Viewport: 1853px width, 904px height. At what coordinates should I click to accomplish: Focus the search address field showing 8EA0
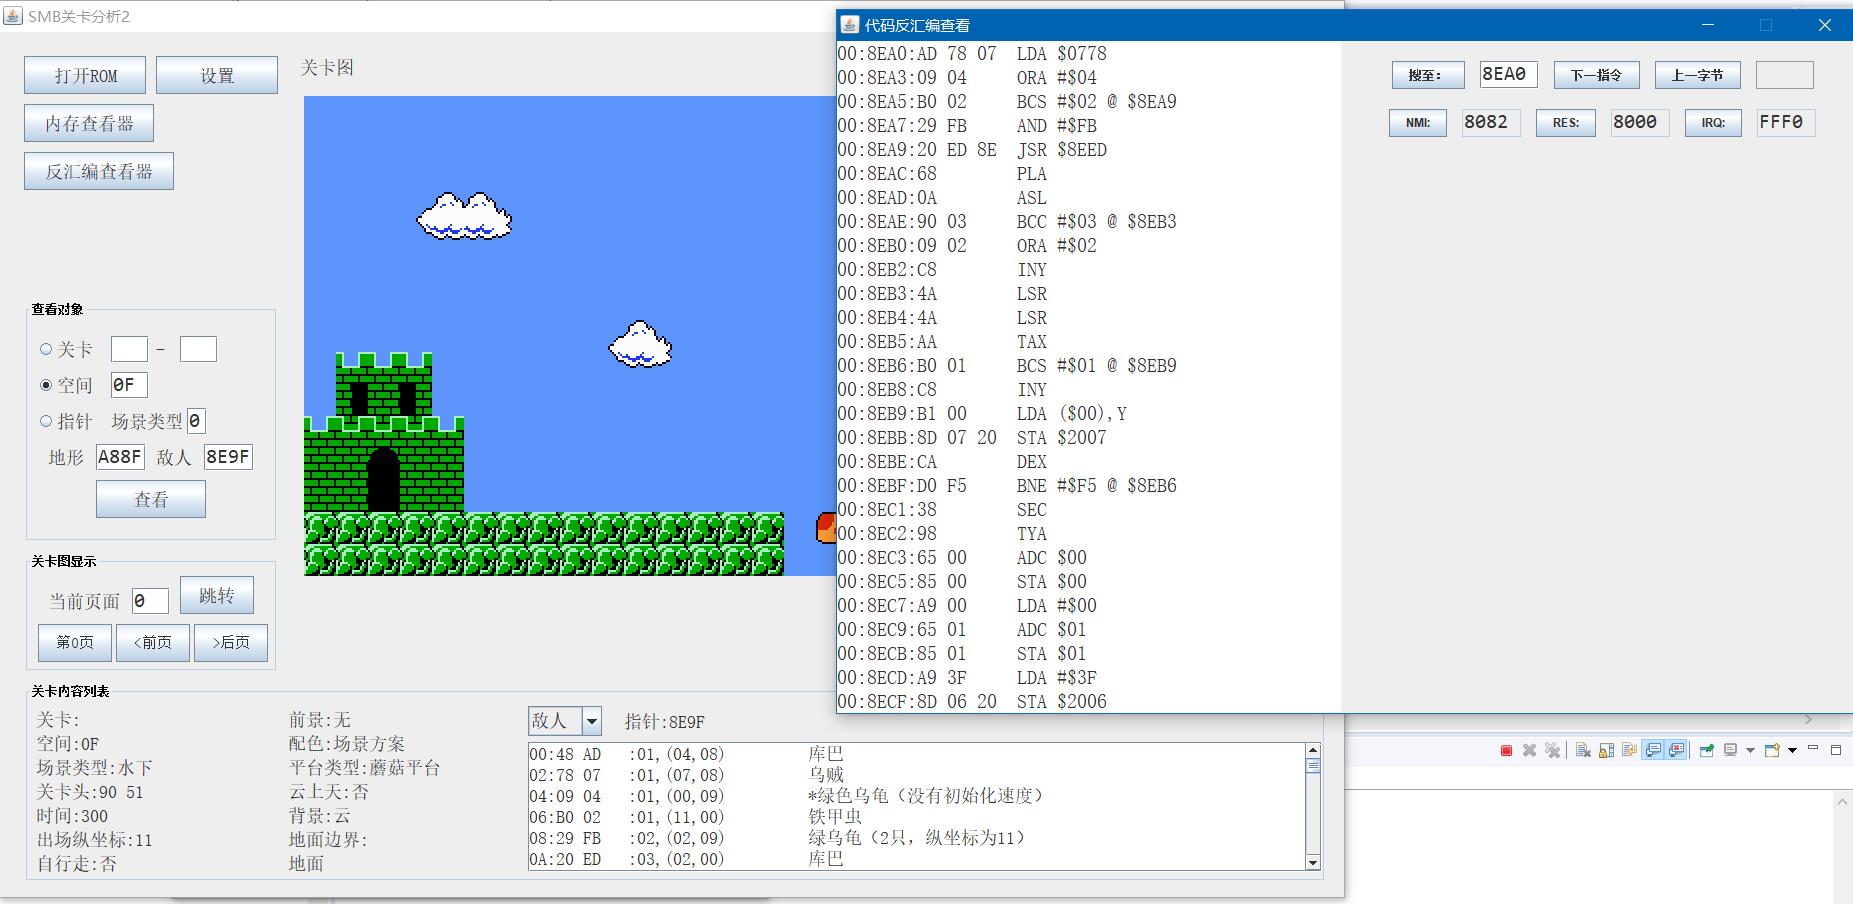pyautogui.click(x=1509, y=74)
